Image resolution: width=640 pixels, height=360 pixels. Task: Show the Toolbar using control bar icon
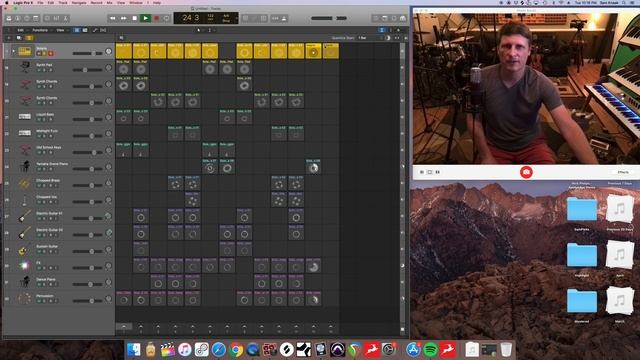click(x=36, y=18)
